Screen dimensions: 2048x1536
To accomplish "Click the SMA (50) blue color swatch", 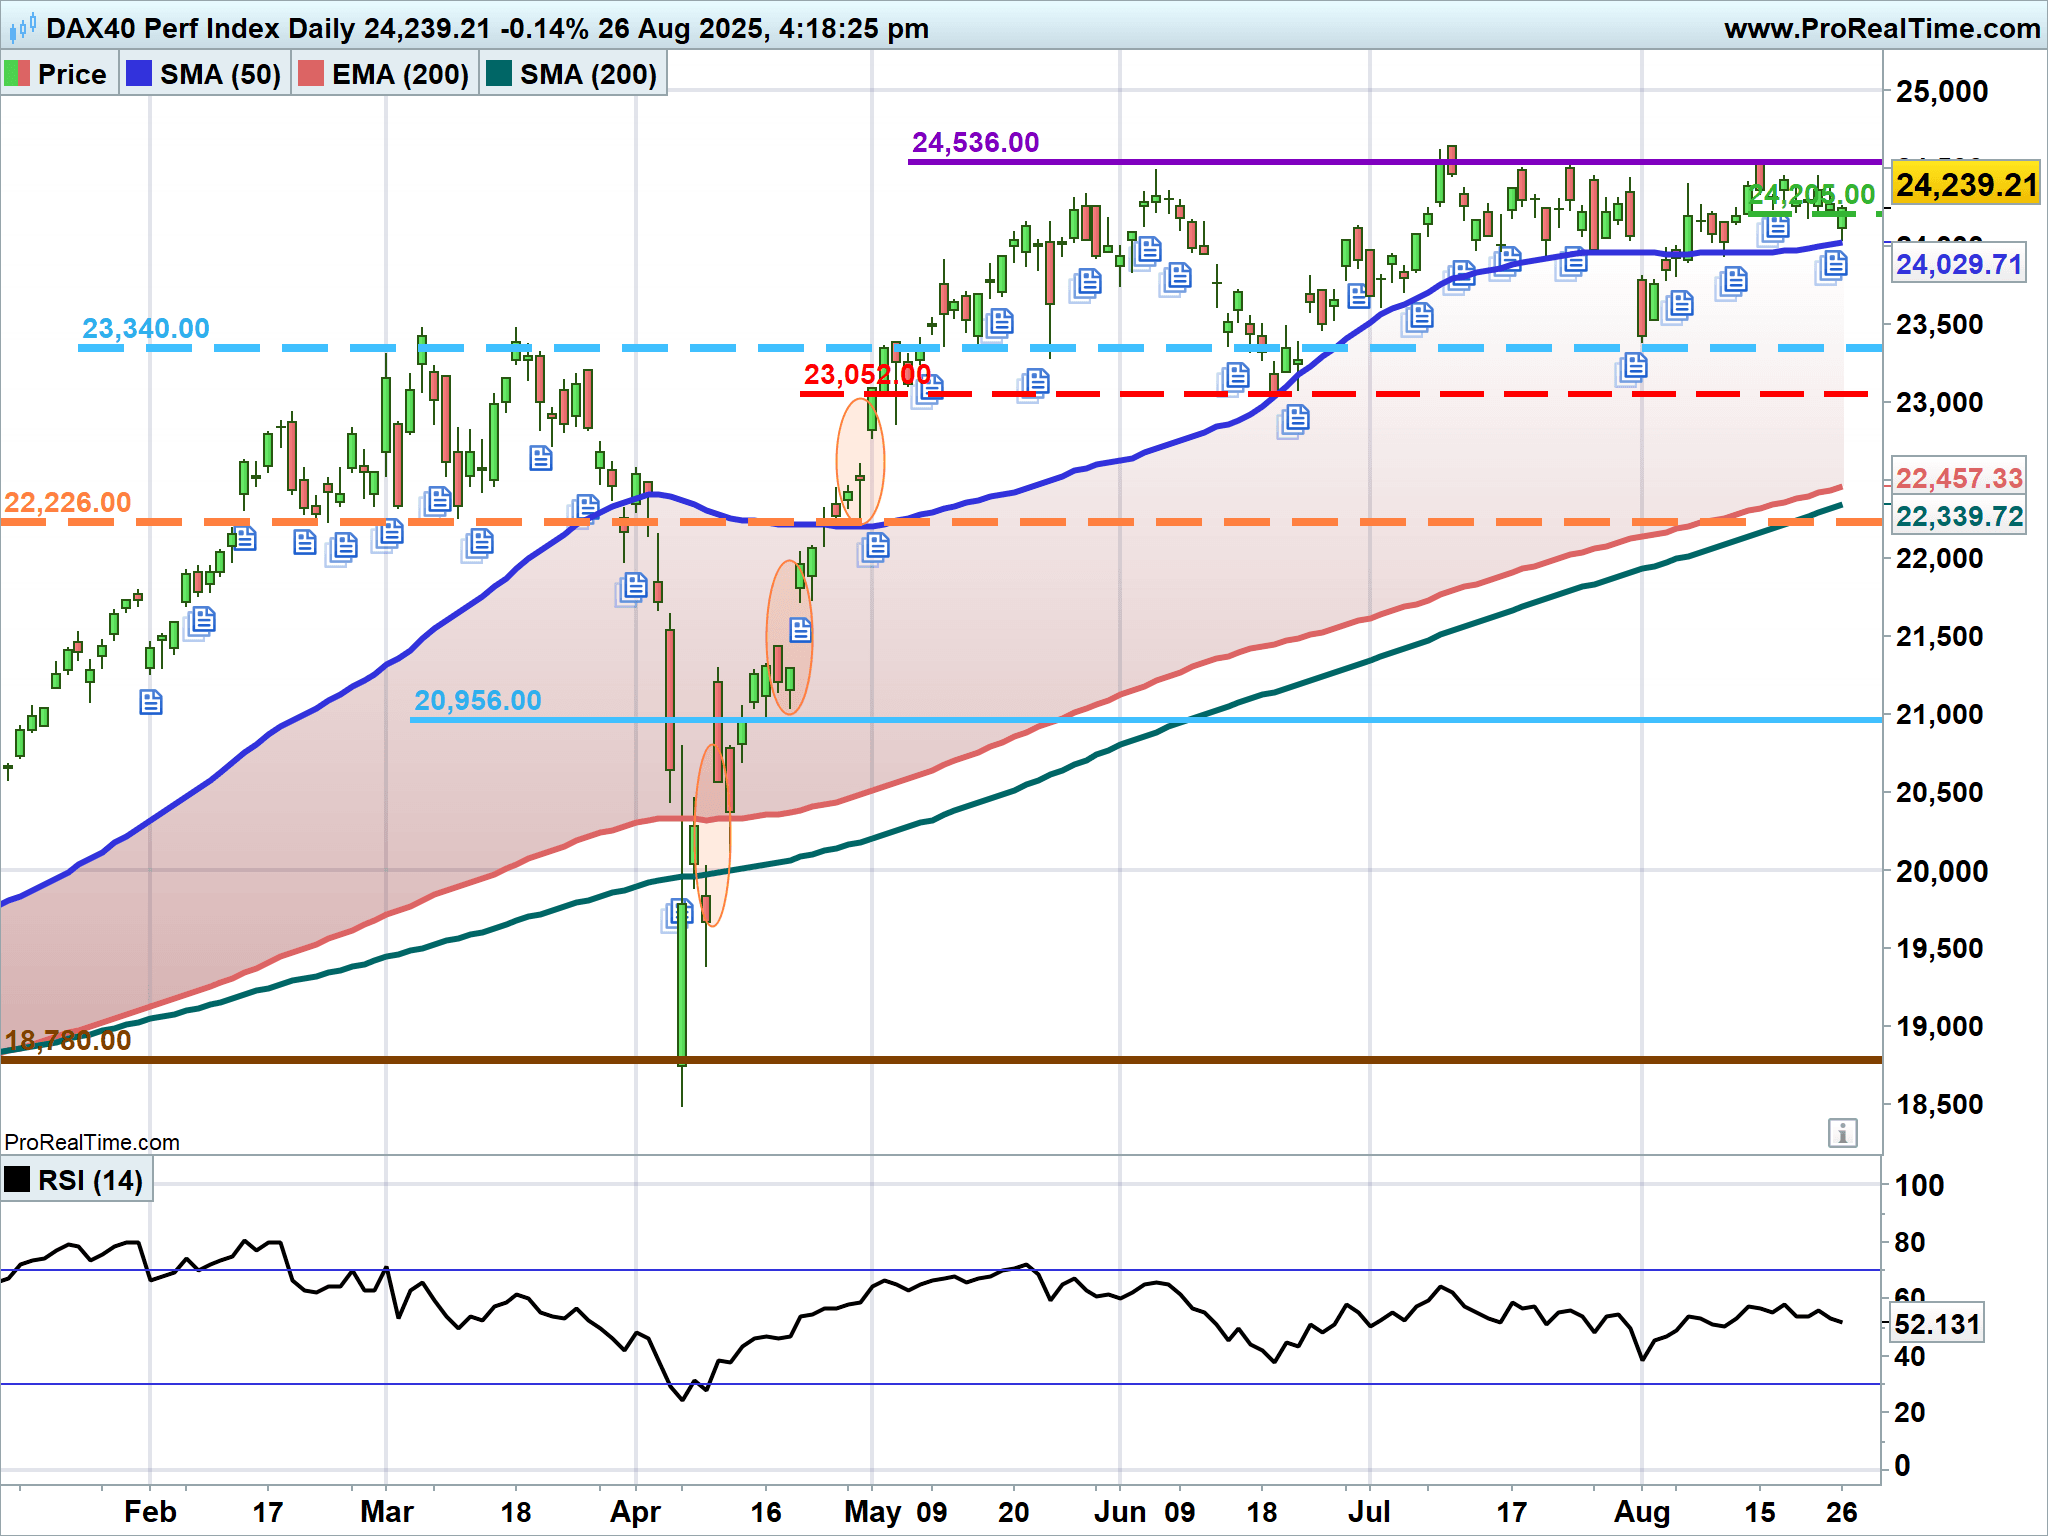I will (x=139, y=74).
